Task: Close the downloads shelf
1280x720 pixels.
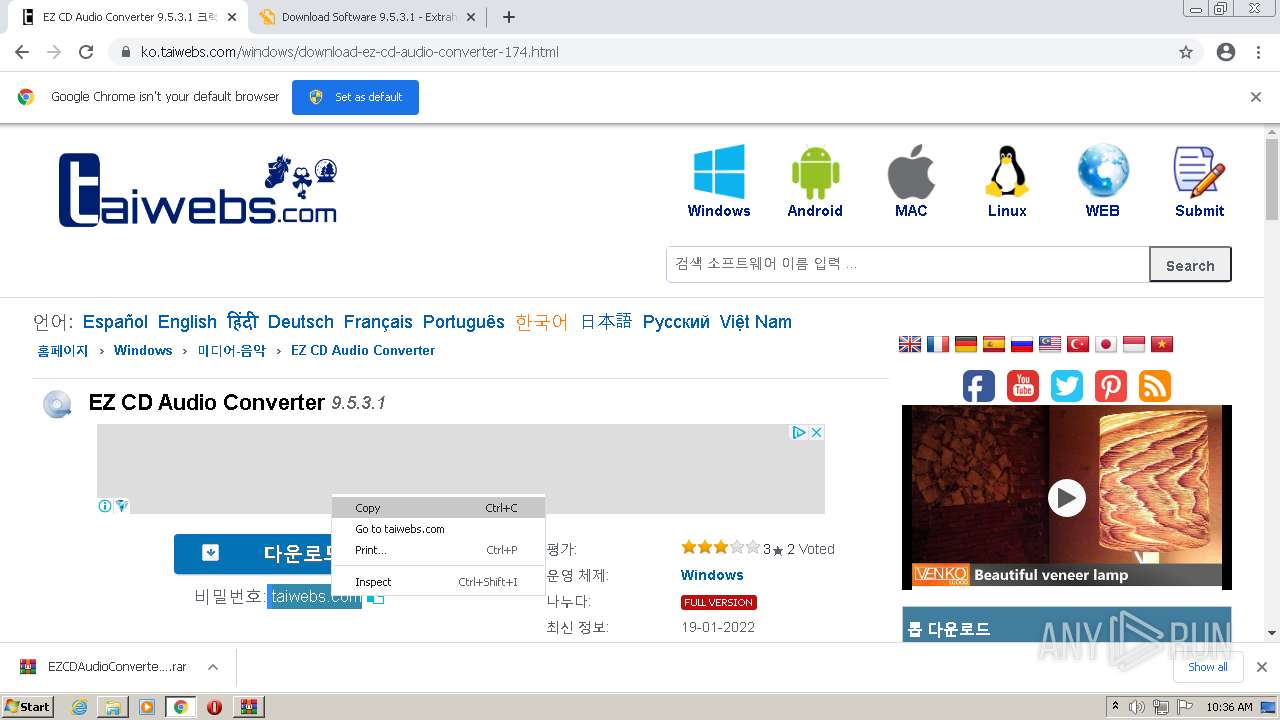Action: (x=1262, y=667)
